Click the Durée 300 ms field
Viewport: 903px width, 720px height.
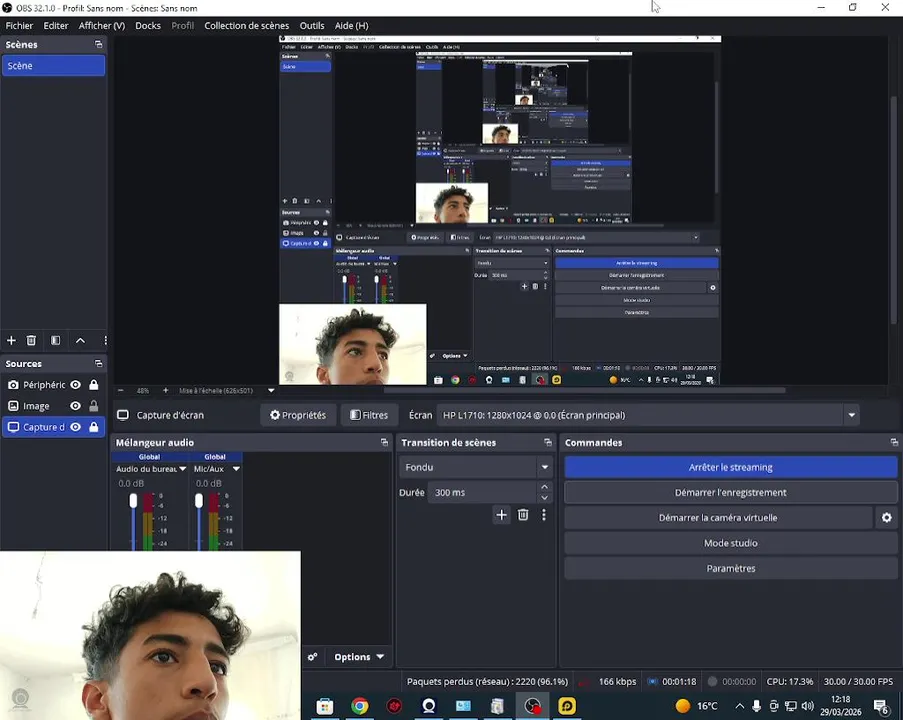482,492
